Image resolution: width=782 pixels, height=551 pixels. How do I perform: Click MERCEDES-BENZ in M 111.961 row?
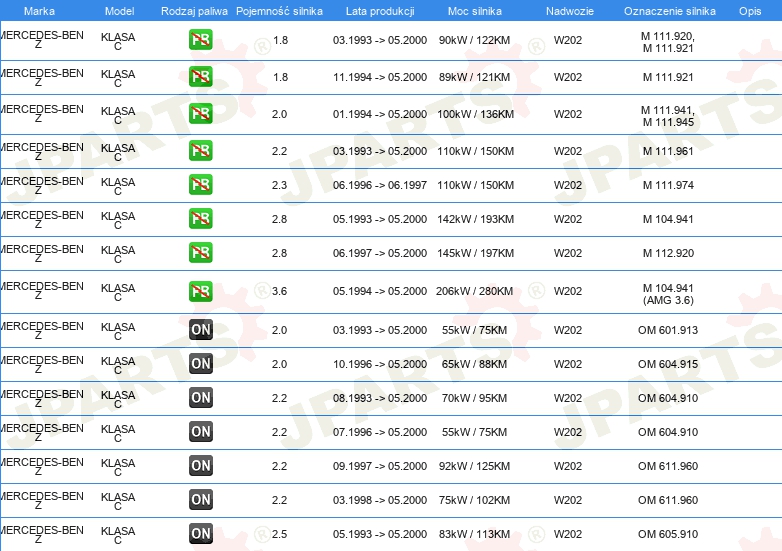pyautogui.click(x=41, y=152)
